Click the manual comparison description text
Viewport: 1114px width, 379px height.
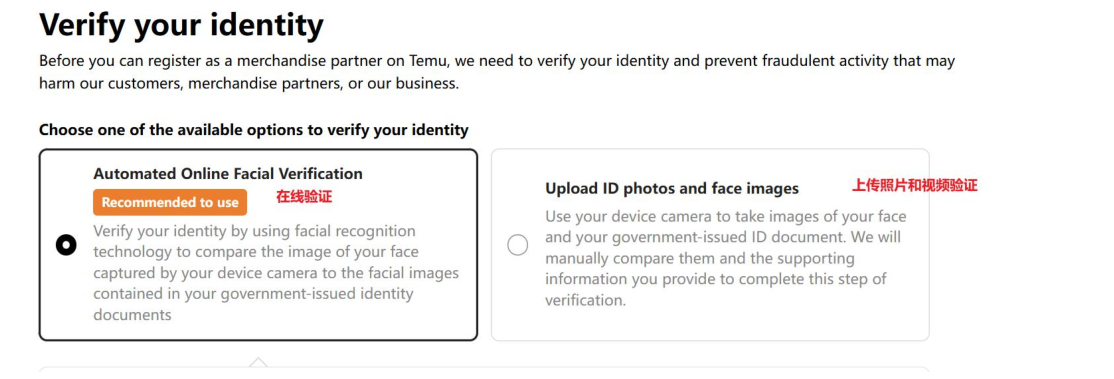(726, 257)
